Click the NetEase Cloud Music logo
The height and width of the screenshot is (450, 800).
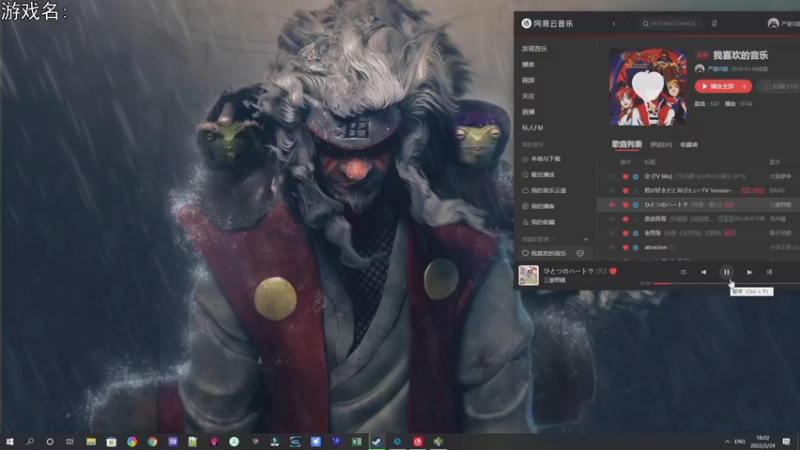click(x=547, y=23)
